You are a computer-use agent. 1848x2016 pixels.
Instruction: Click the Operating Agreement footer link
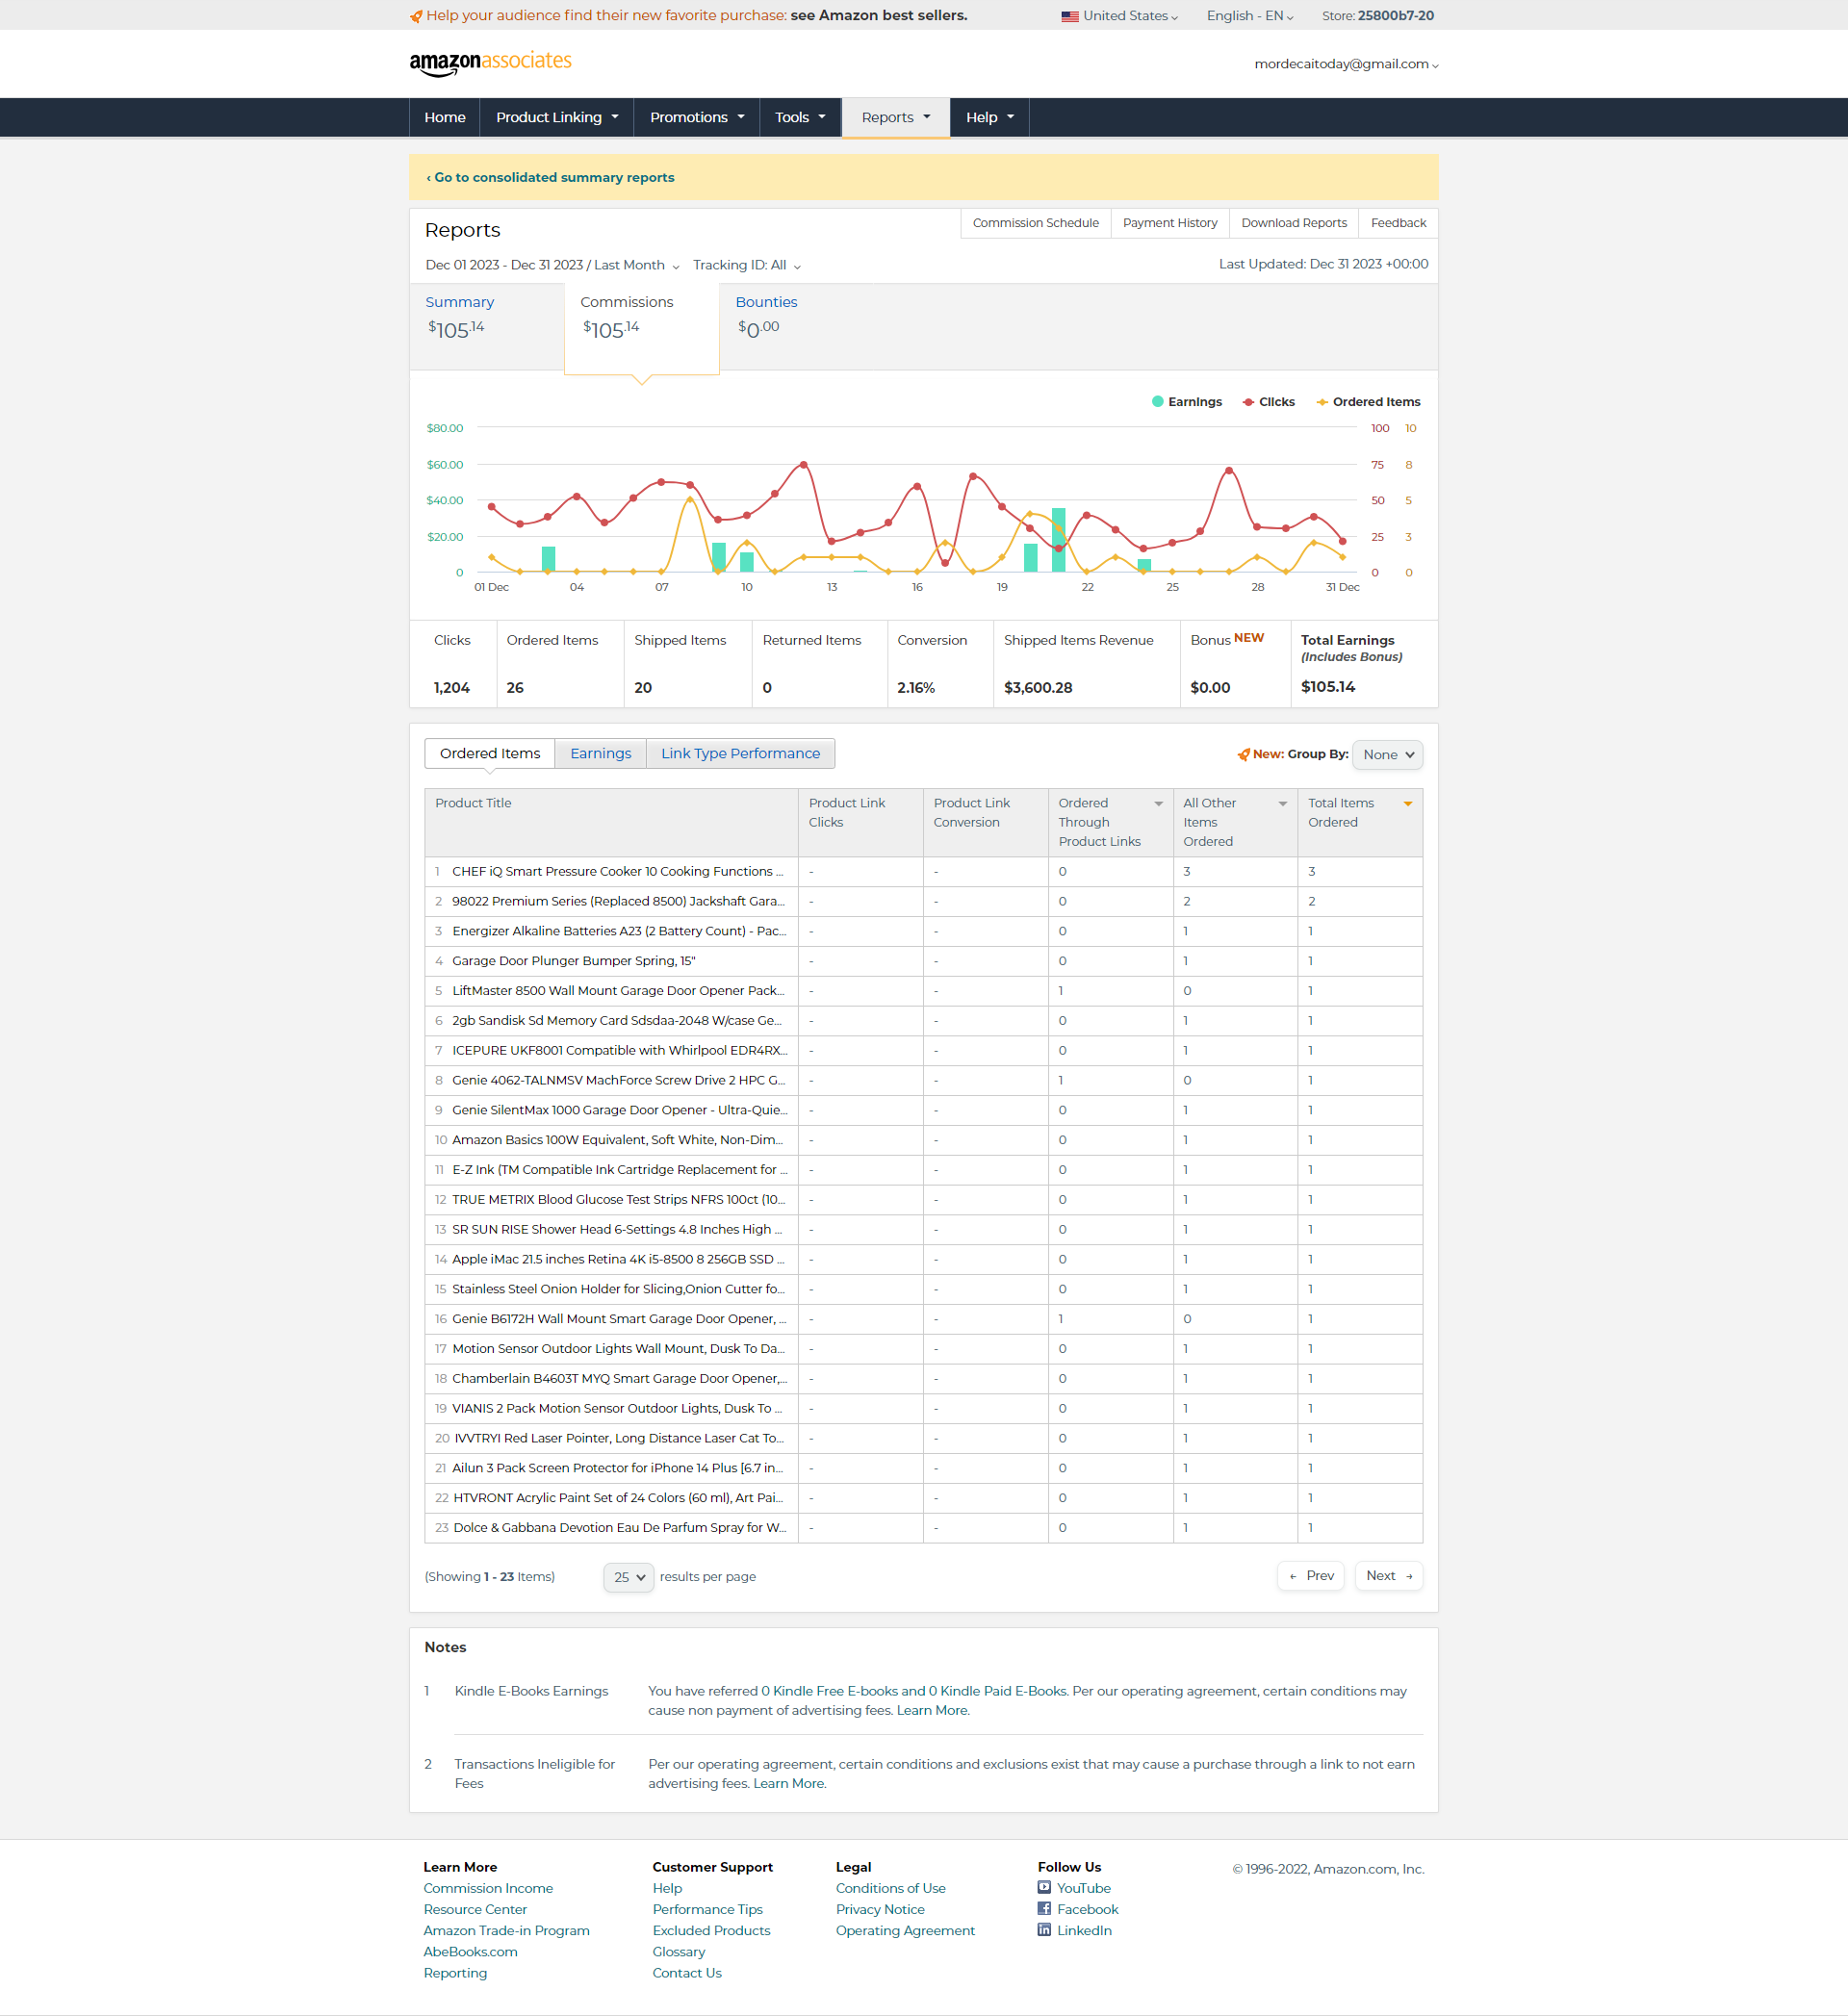click(x=905, y=1930)
